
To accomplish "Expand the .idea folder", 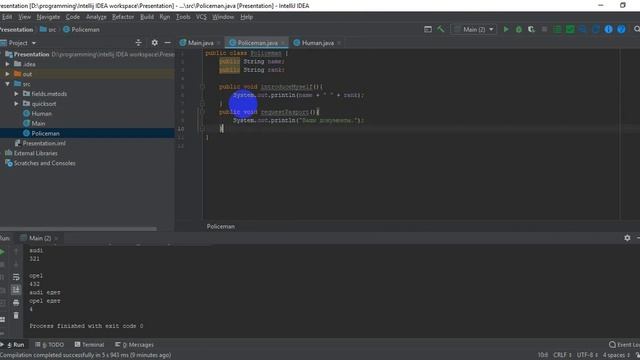I will pyautogui.click(x=8, y=64).
